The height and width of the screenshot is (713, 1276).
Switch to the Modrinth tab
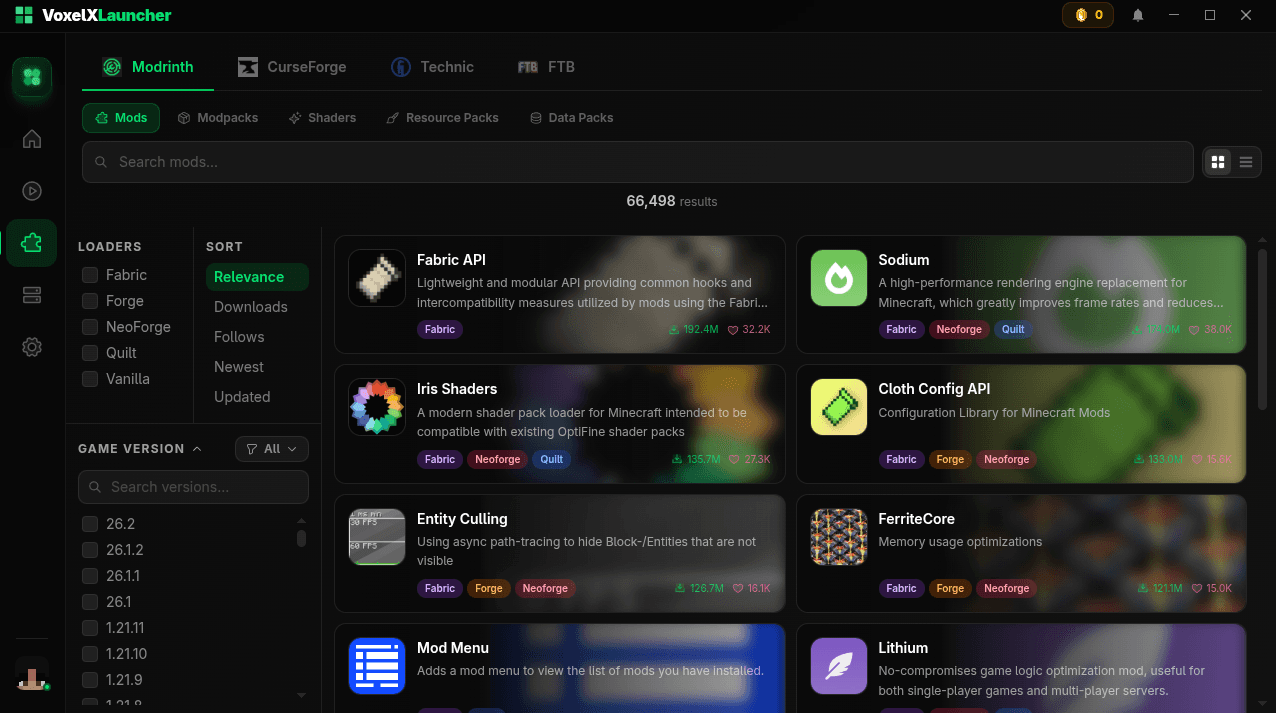(x=148, y=67)
